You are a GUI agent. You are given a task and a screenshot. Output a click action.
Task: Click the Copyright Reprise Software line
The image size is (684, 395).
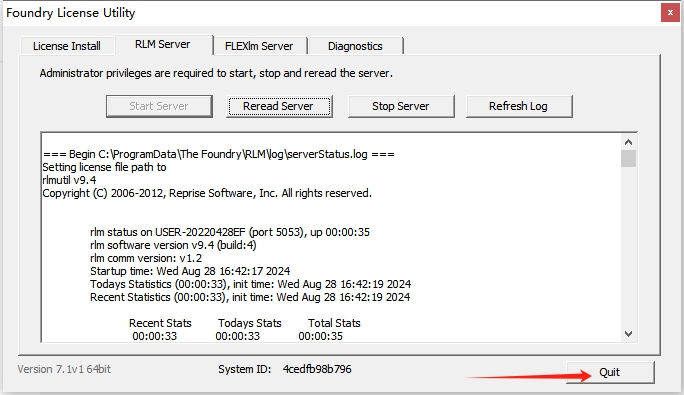click(207, 193)
